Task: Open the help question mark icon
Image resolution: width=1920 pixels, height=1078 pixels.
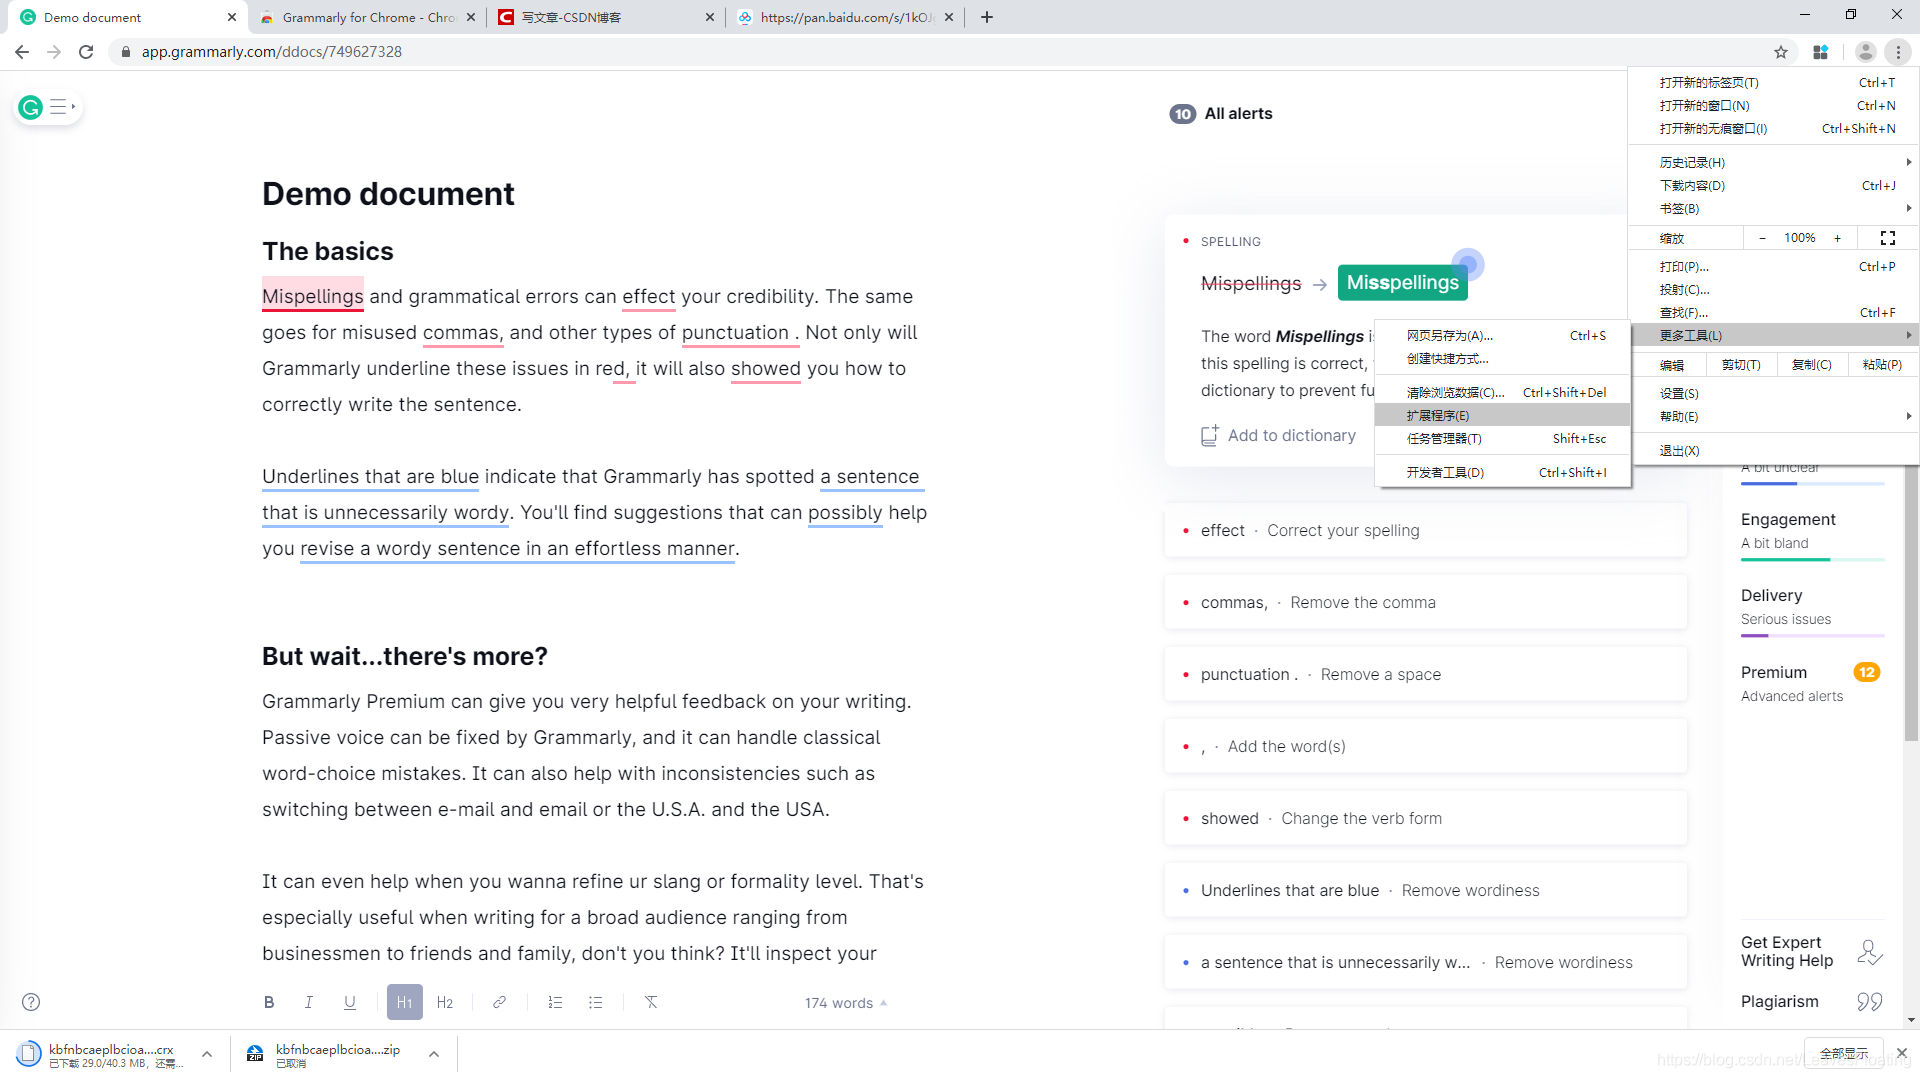Action: tap(31, 1002)
